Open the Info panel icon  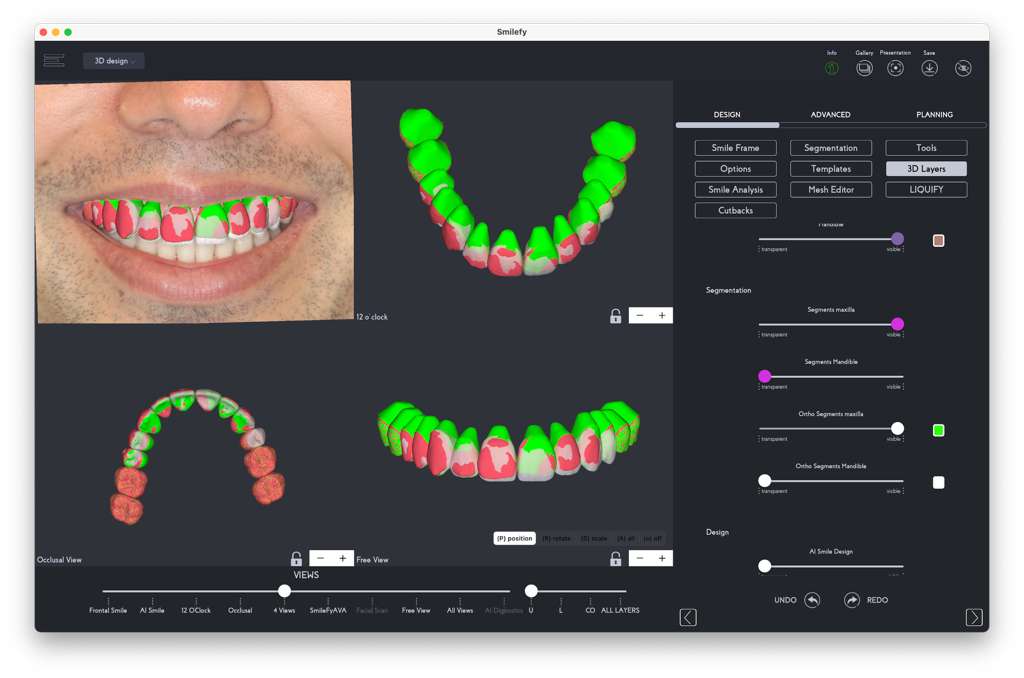pyautogui.click(x=832, y=68)
